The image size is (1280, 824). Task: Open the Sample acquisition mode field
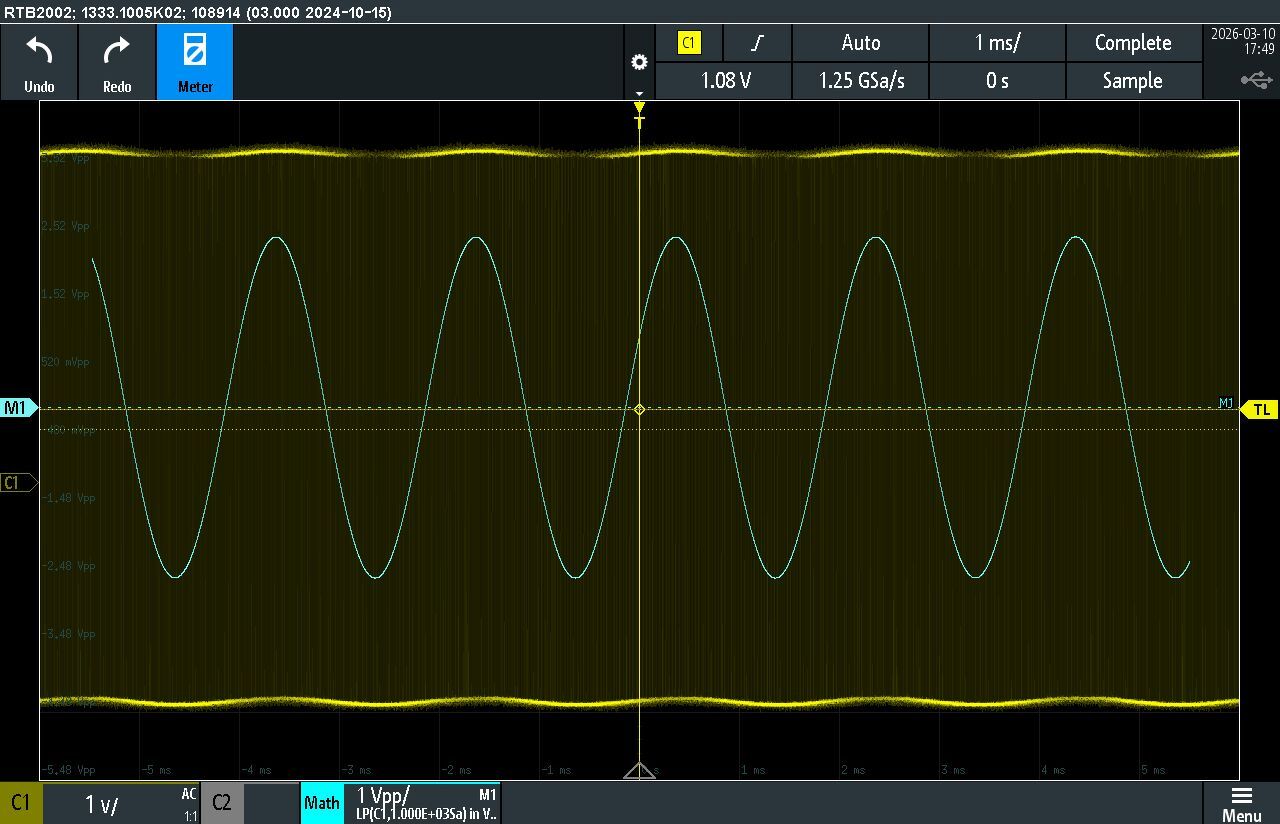pyautogui.click(x=1133, y=81)
